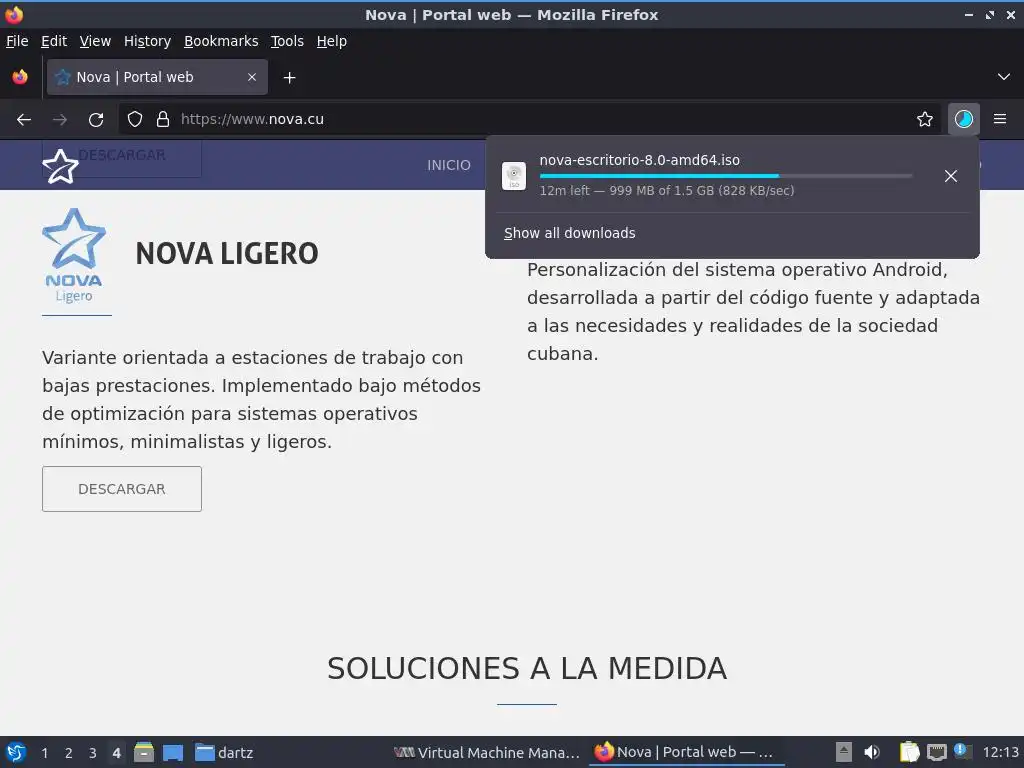The width and height of the screenshot is (1024, 768).
Task: Open the View menu
Action: (95, 41)
